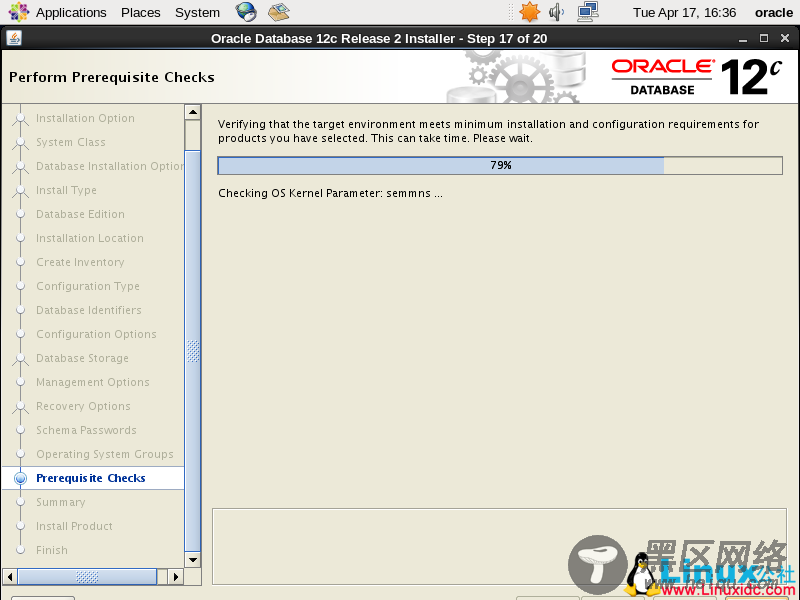The width and height of the screenshot is (800, 600).
Task: Close the Oracle Installer window
Action: (x=785, y=38)
